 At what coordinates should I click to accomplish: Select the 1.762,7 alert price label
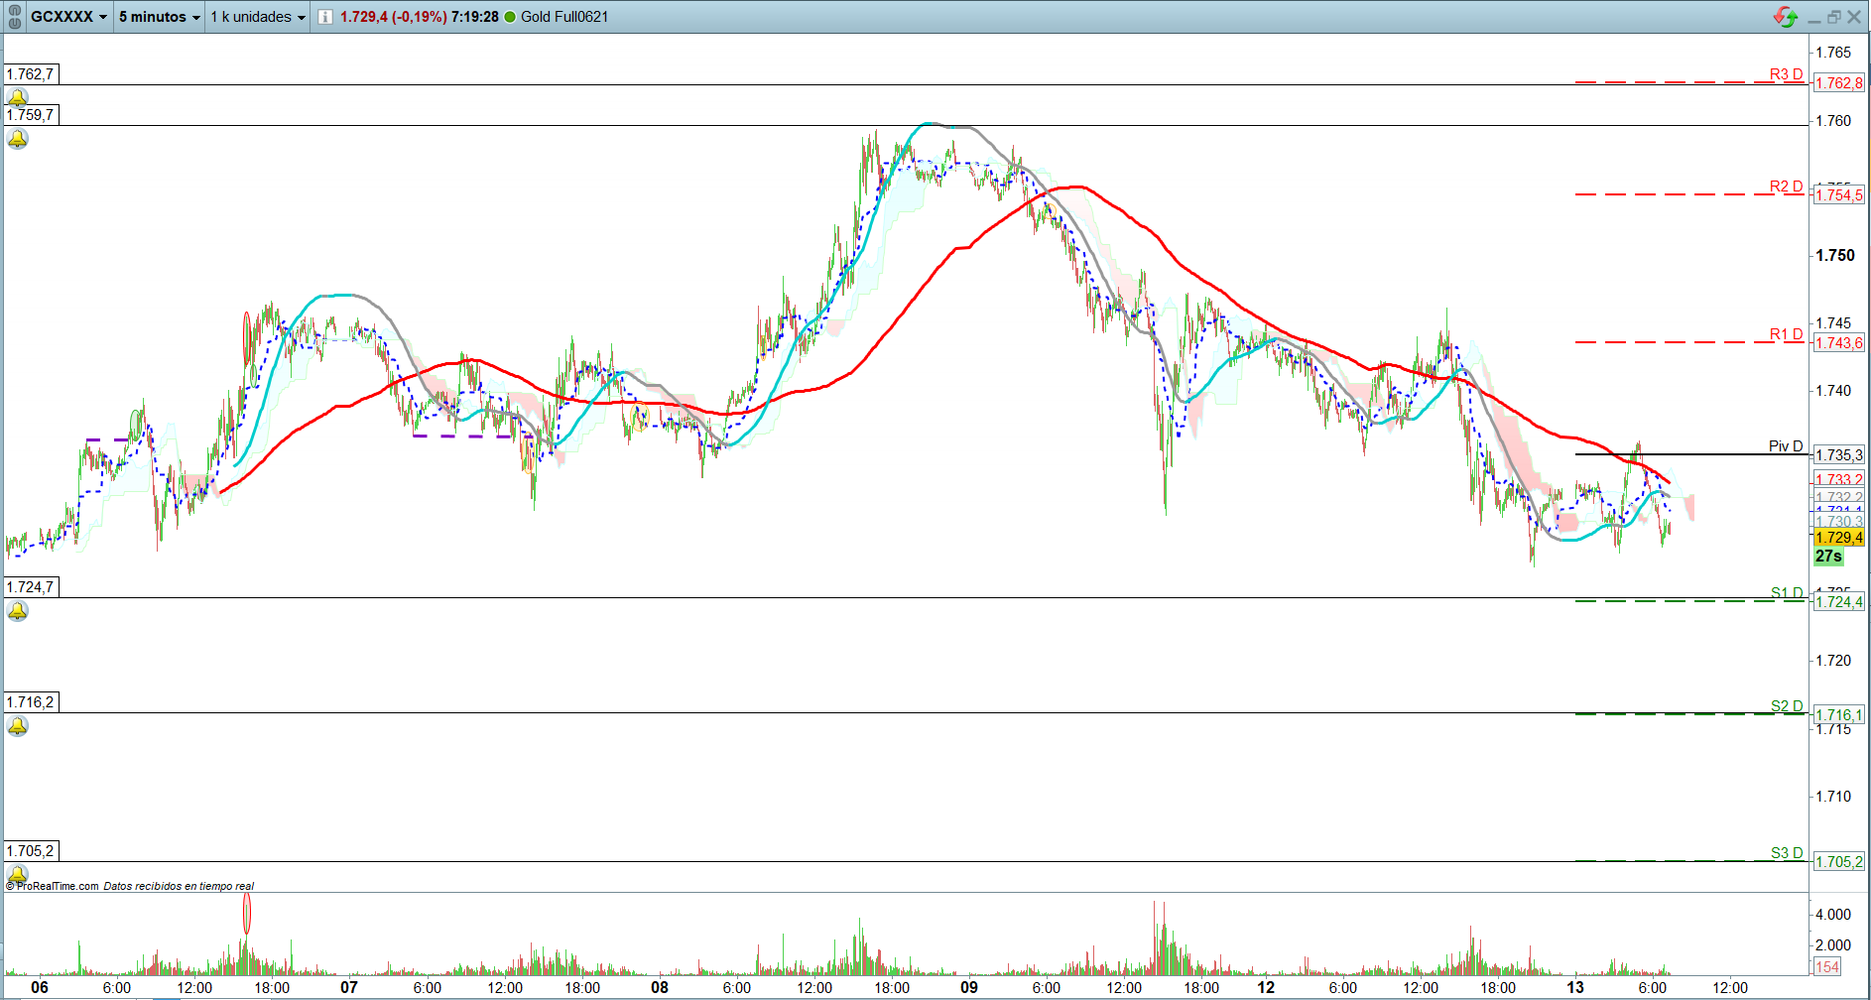coord(31,74)
